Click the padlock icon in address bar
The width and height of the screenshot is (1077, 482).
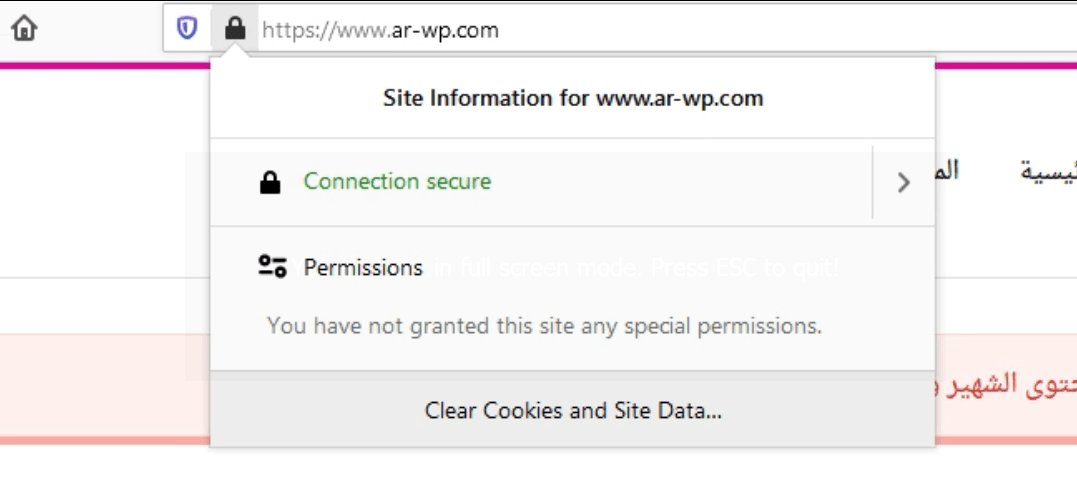pyautogui.click(x=235, y=29)
